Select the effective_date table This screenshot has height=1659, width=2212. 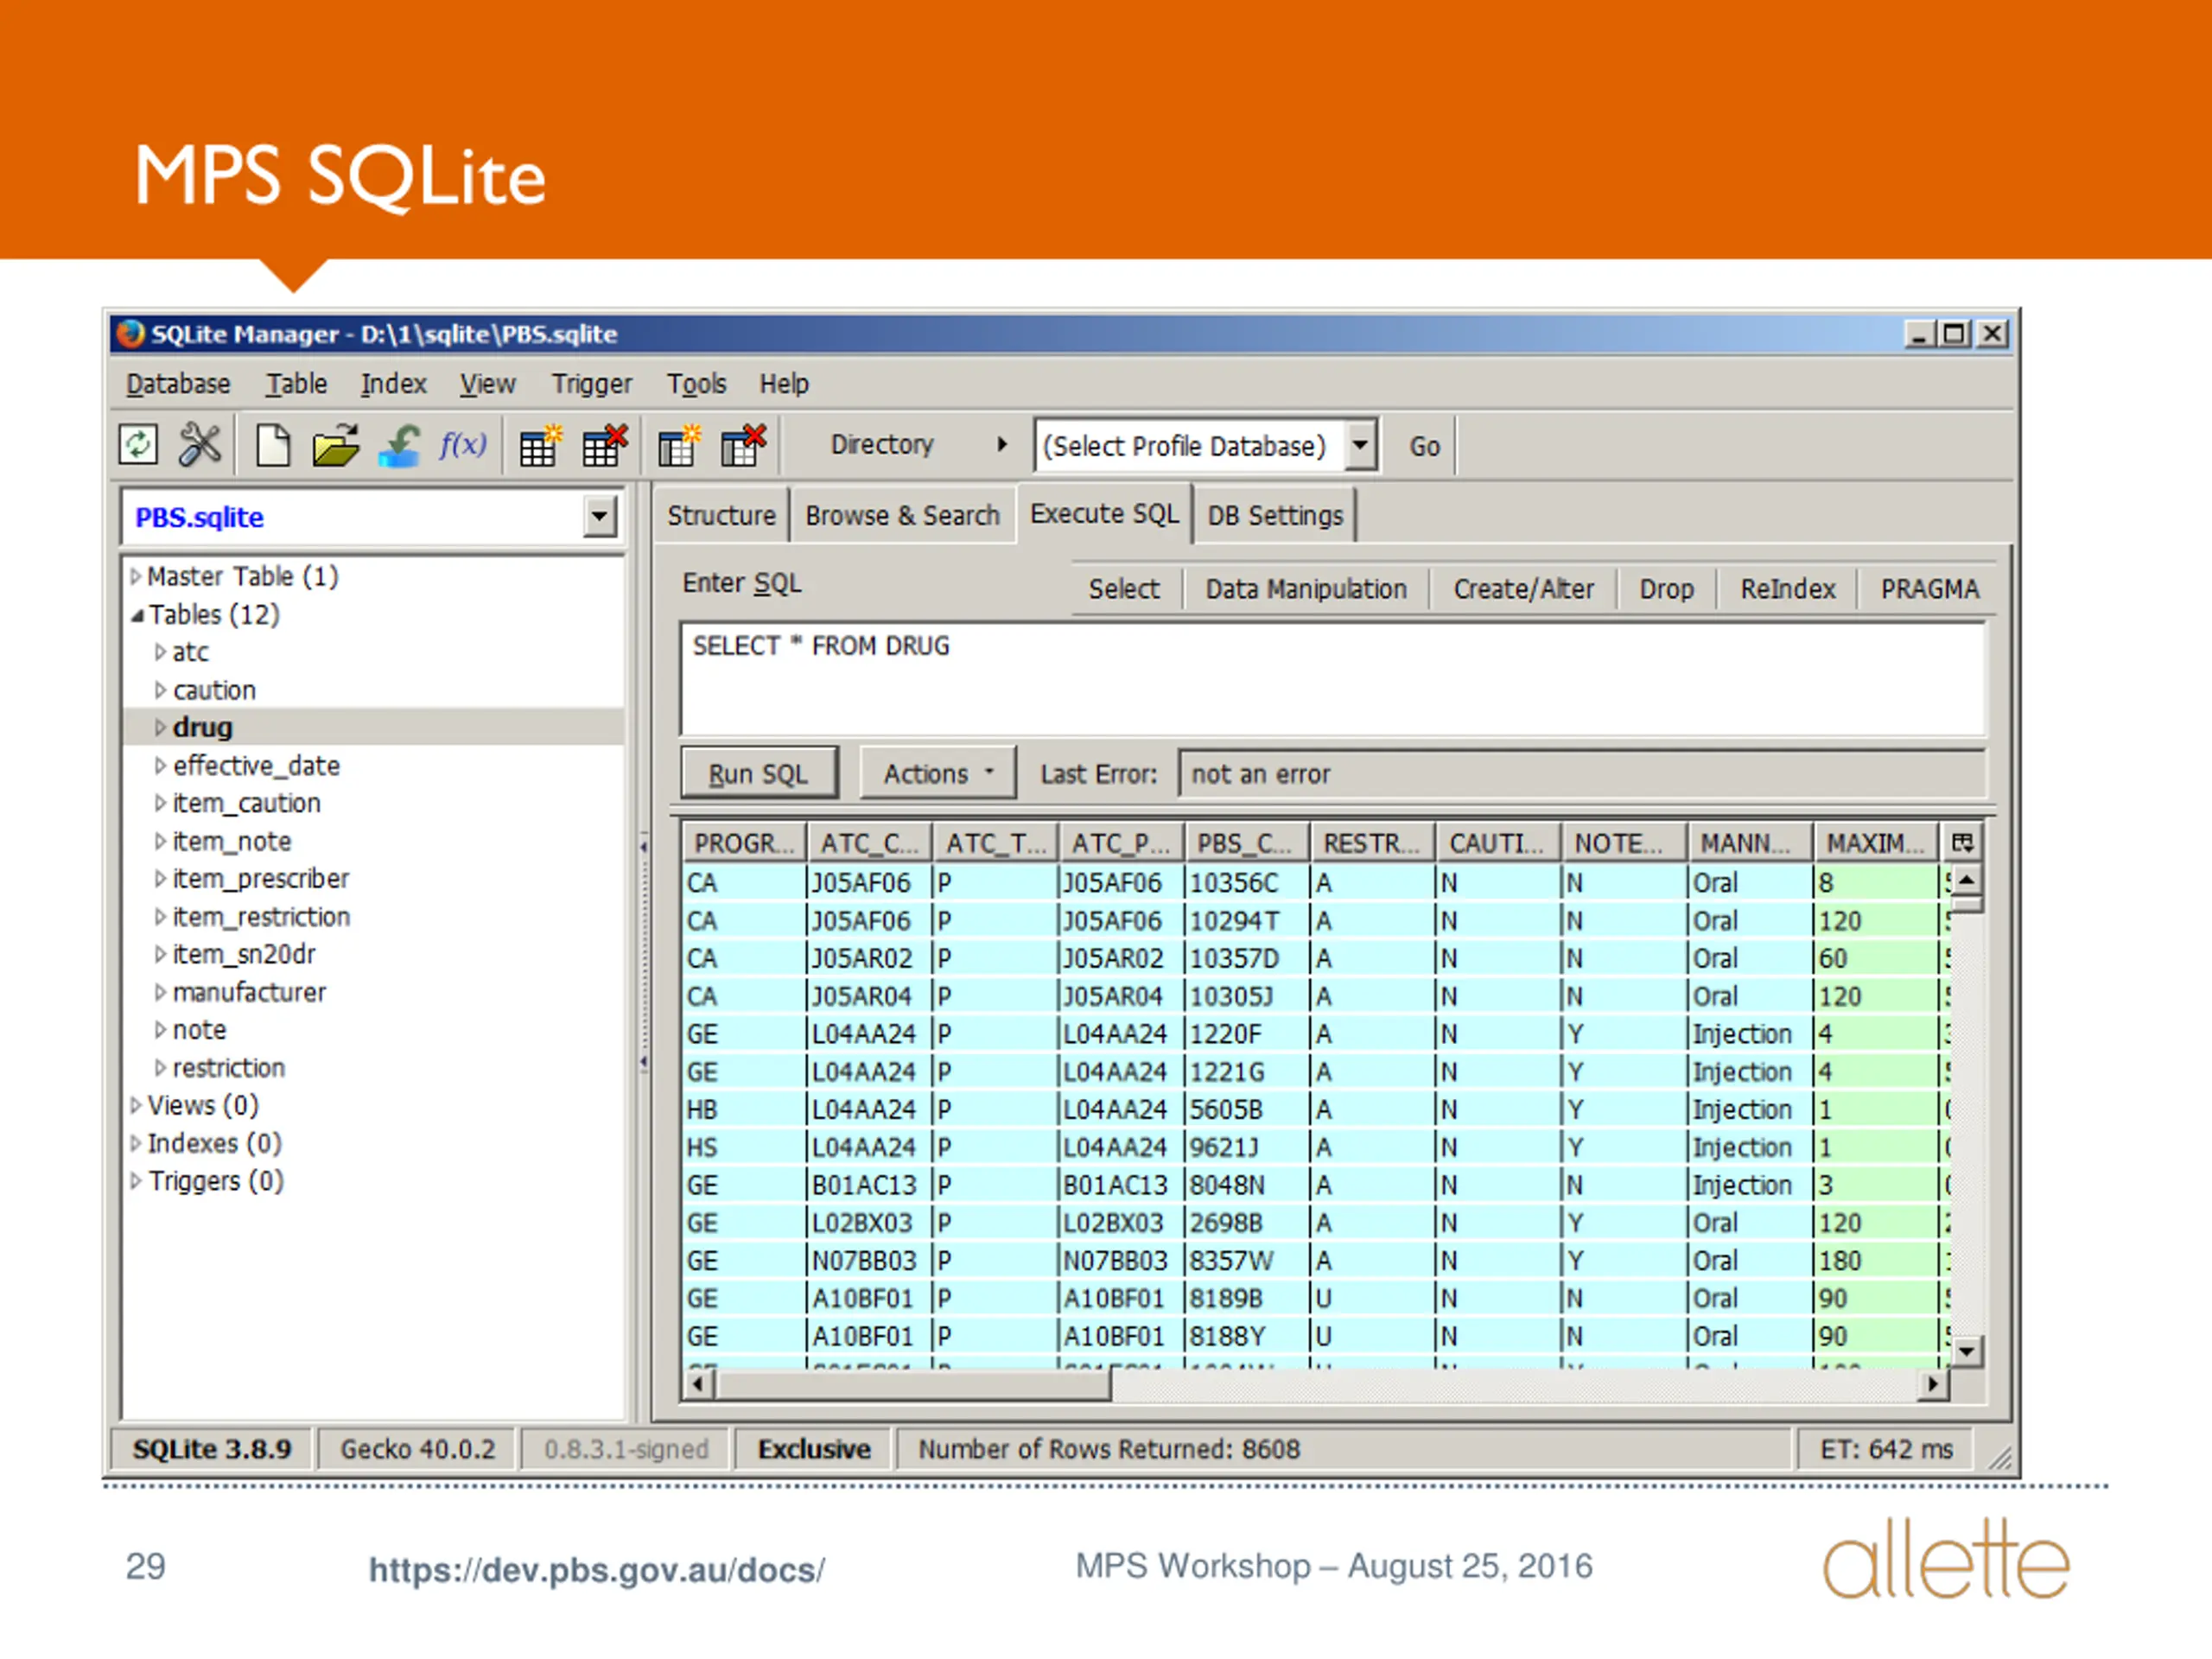click(256, 766)
